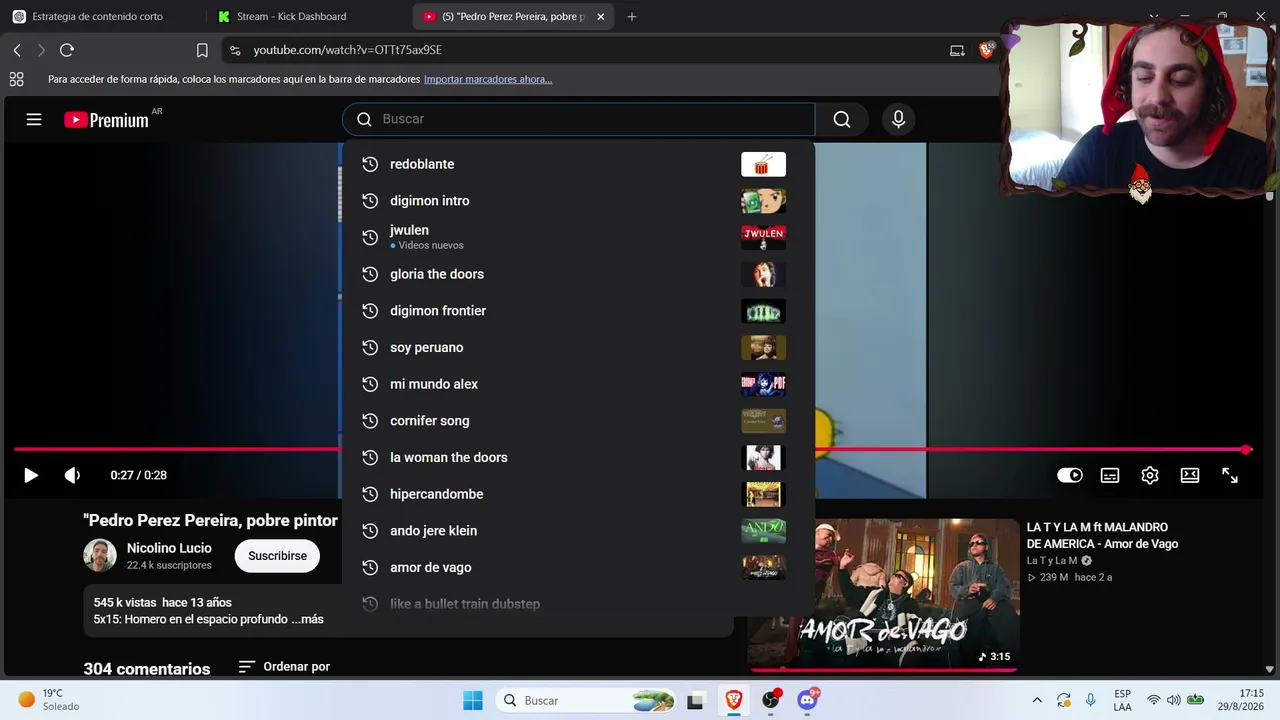Viewport: 1280px width, 720px height.
Task: Open the 'Ordenar por' comment sort dropdown
Action: [x=284, y=667]
